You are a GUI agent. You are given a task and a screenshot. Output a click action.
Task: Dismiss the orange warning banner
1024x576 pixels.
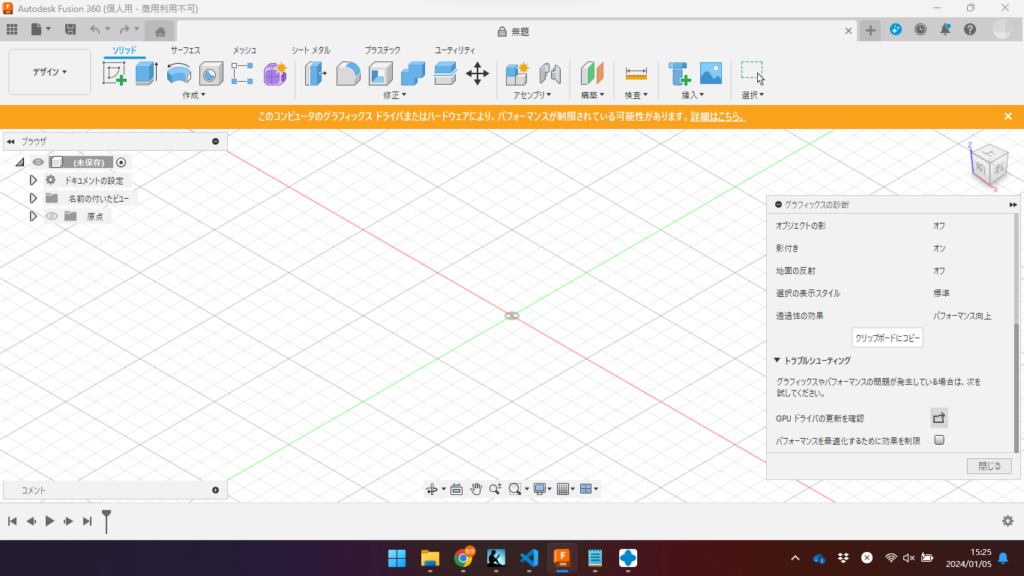[1008, 117]
